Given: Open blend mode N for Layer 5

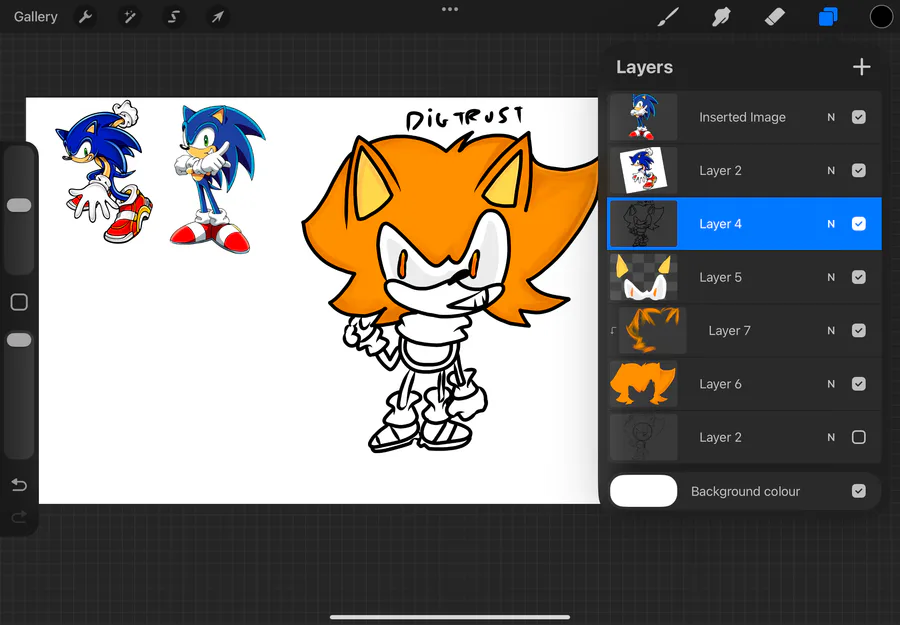Looking at the screenshot, I should pyautogui.click(x=831, y=277).
